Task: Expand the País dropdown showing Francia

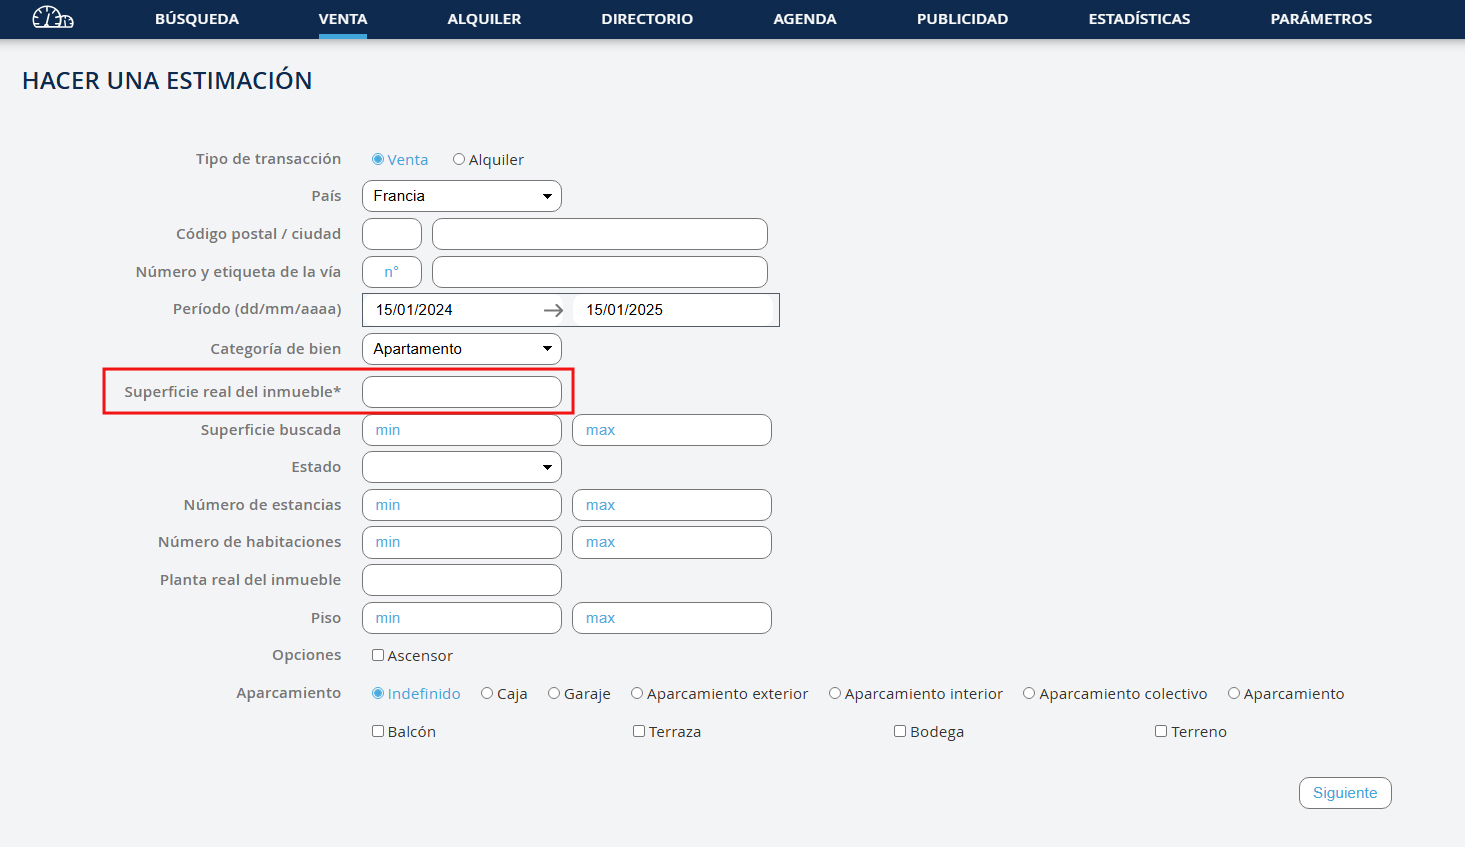Action: click(x=461, y=196)
